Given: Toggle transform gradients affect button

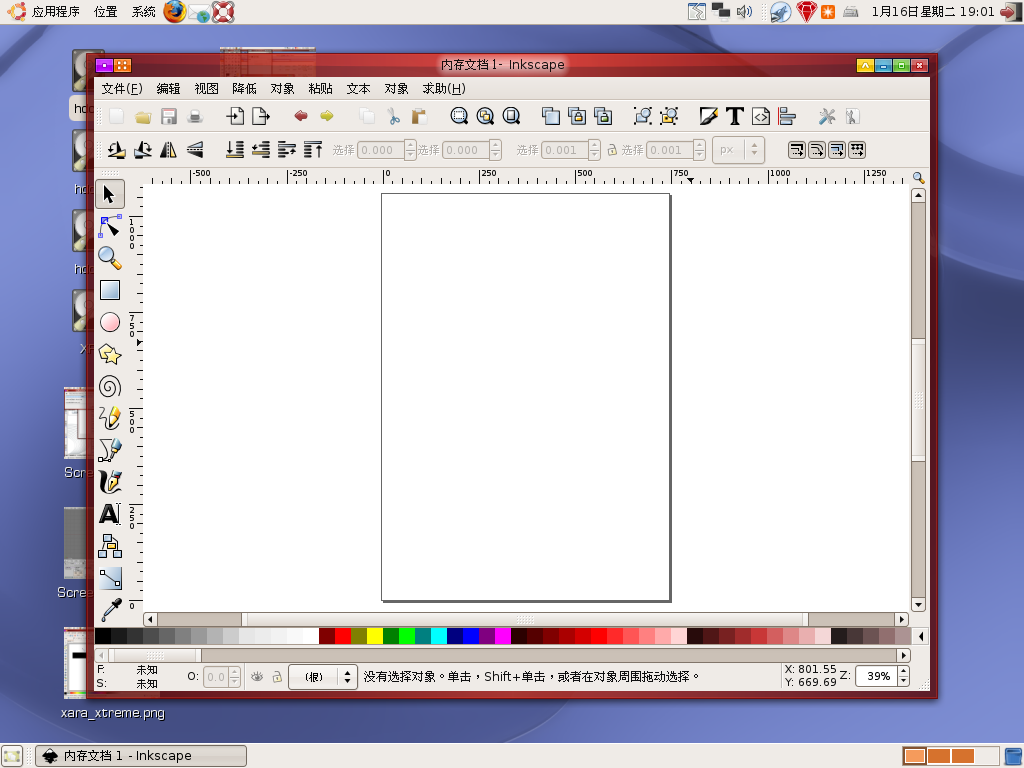Looking at the screenshot, I should pyautogui.click(x=837, y=150).
